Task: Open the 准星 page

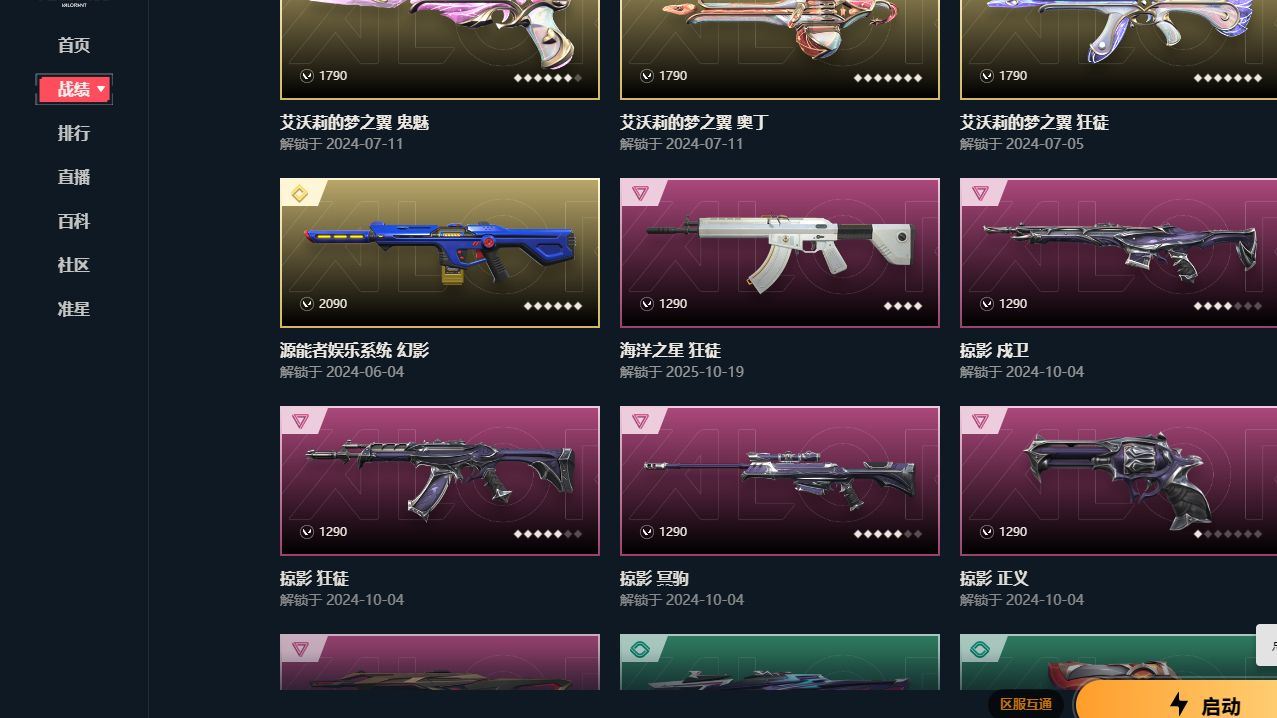Action: click(x=74, y=309)
